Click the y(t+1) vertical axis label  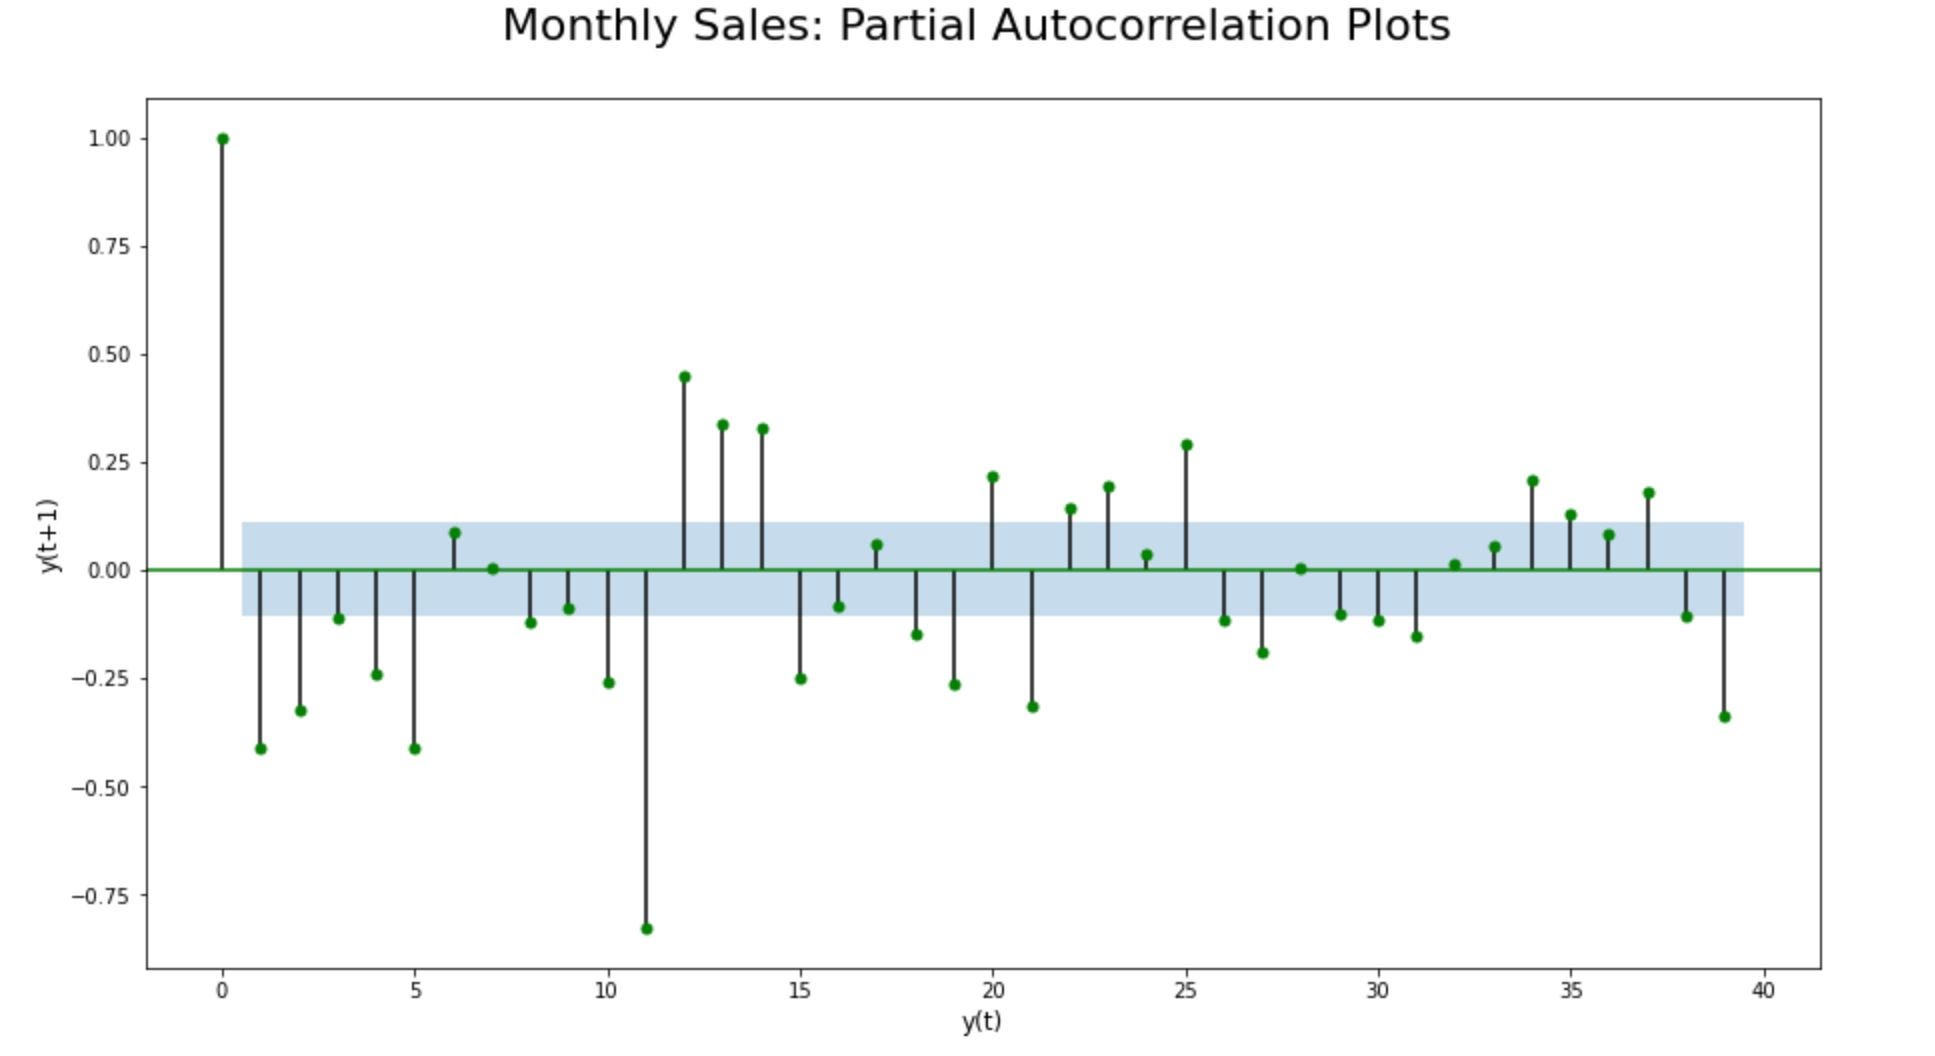coord(49,535)
